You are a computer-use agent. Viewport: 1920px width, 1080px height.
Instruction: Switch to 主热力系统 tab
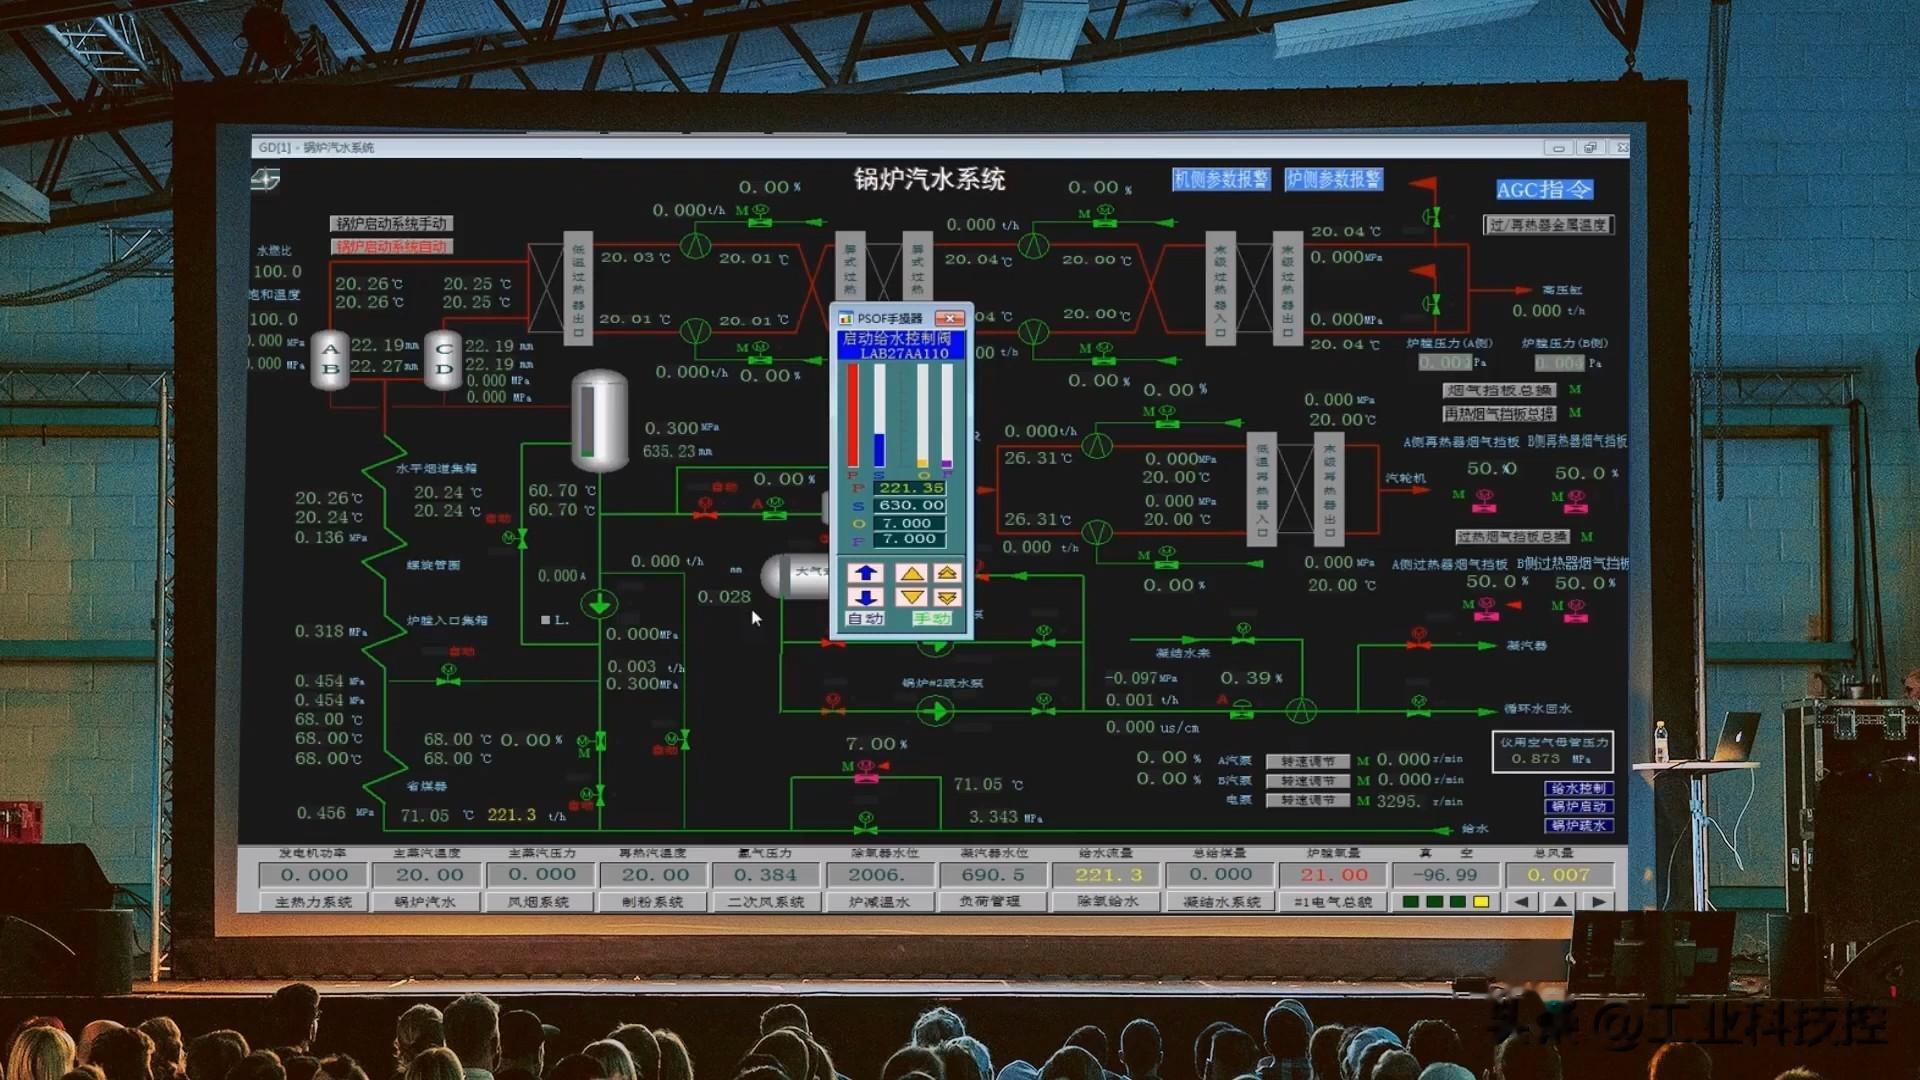coord(314,902)
